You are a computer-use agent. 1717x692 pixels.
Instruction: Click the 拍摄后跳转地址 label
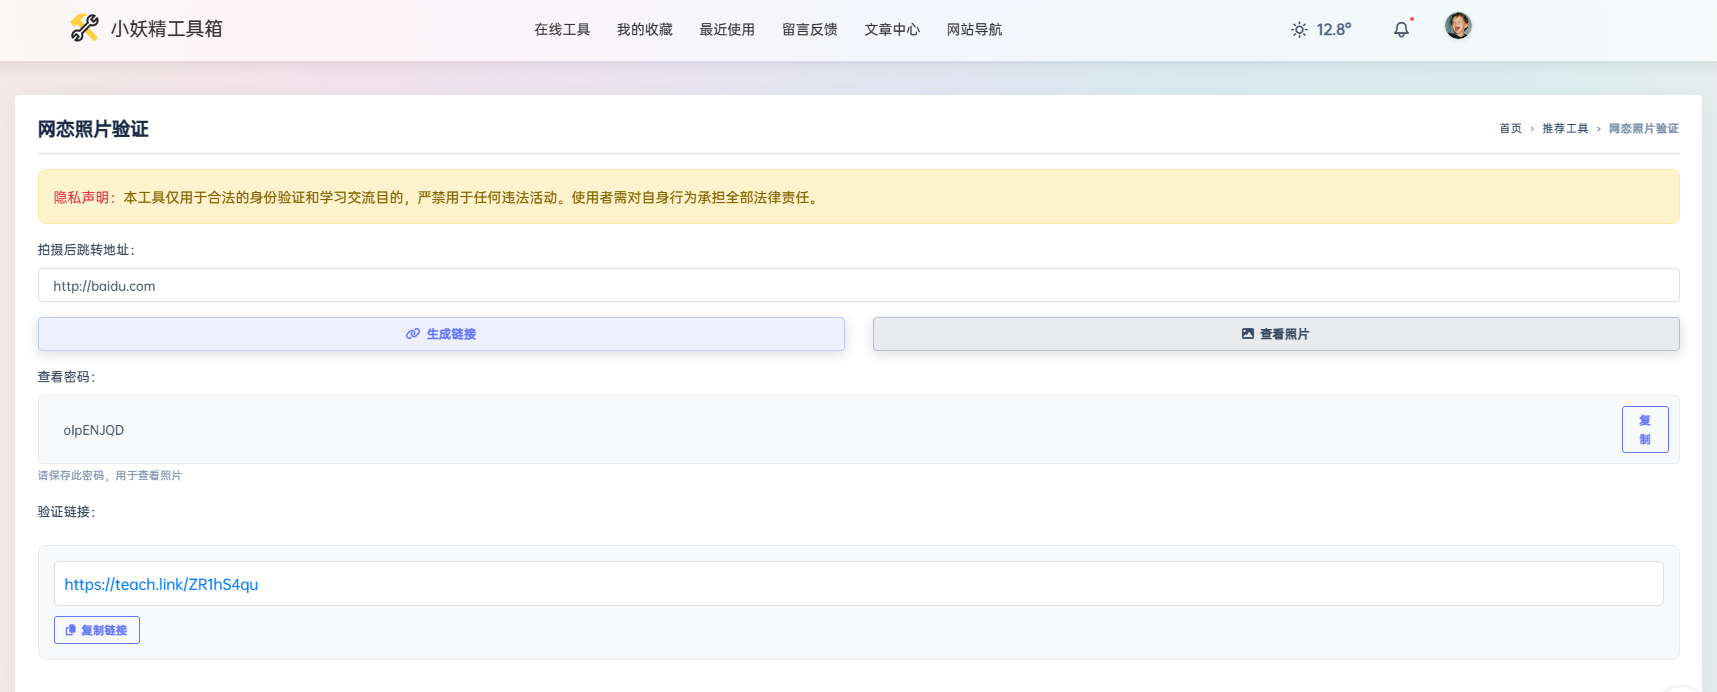pos(86,250)
